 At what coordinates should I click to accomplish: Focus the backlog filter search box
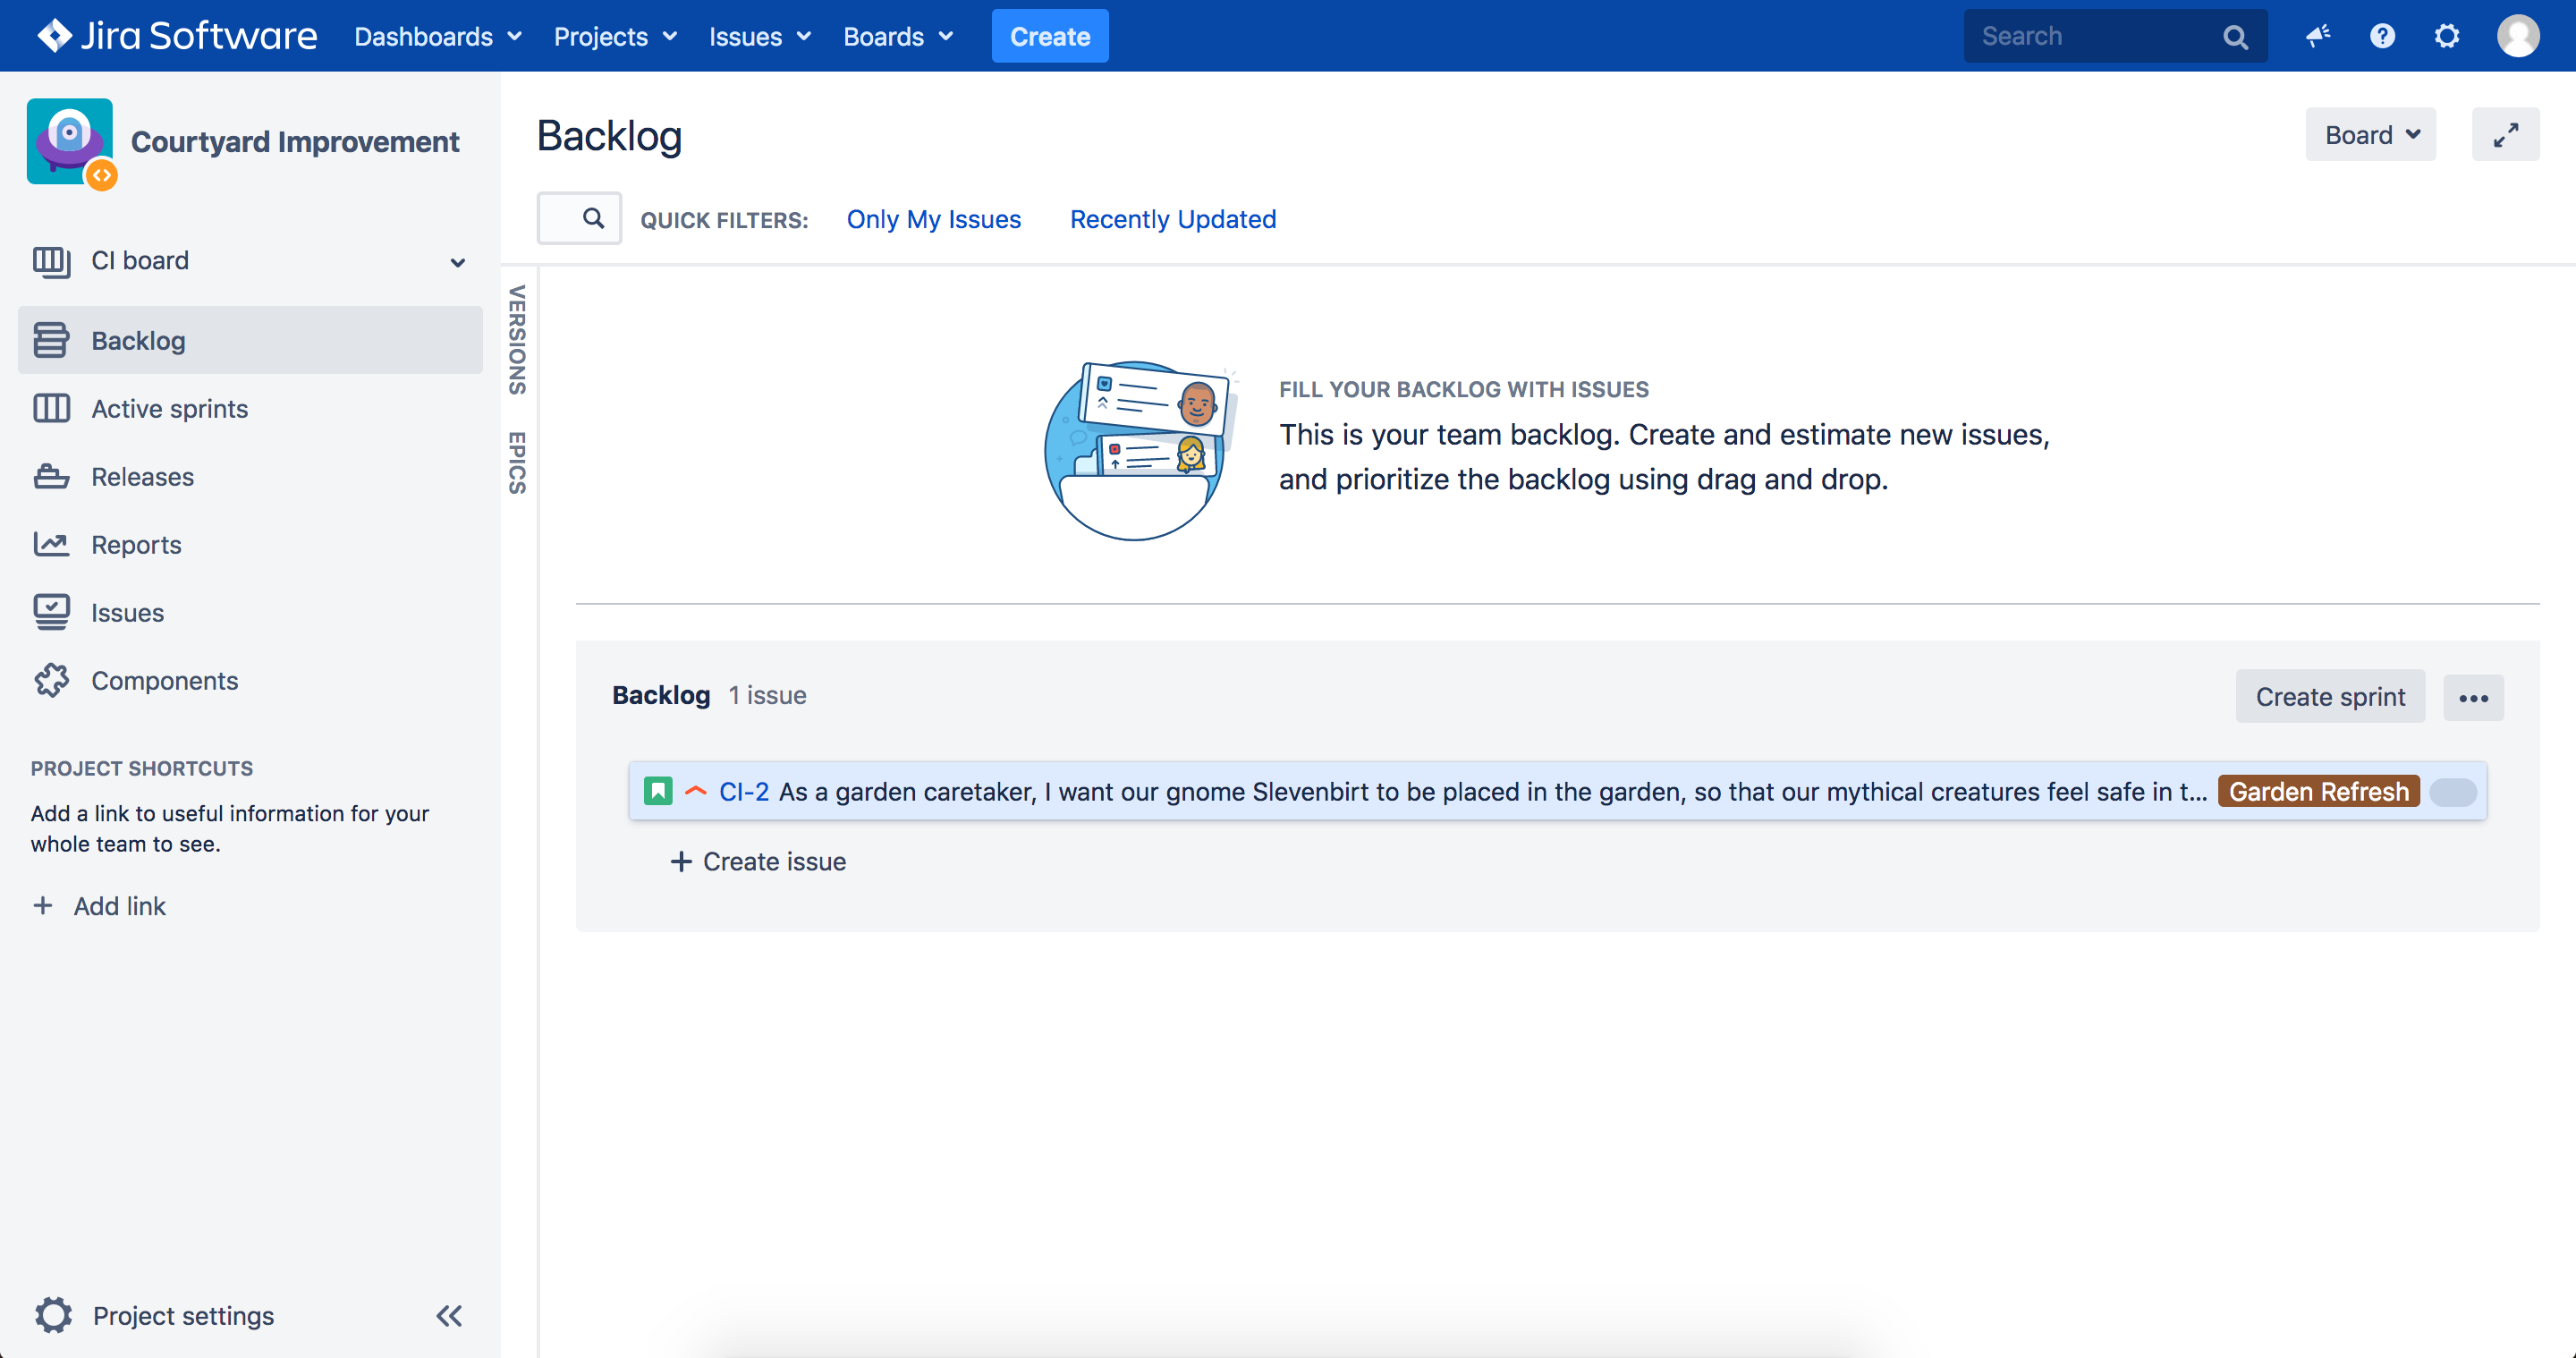[x=579, y=218]
